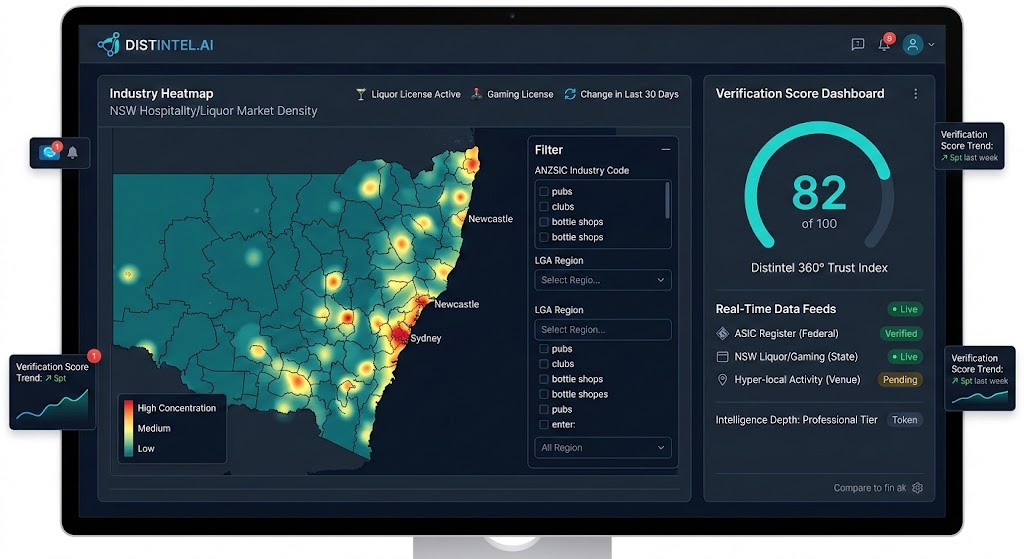Tick the clubs checkbox under ANZSIC Industry Code

pos(543,206)
